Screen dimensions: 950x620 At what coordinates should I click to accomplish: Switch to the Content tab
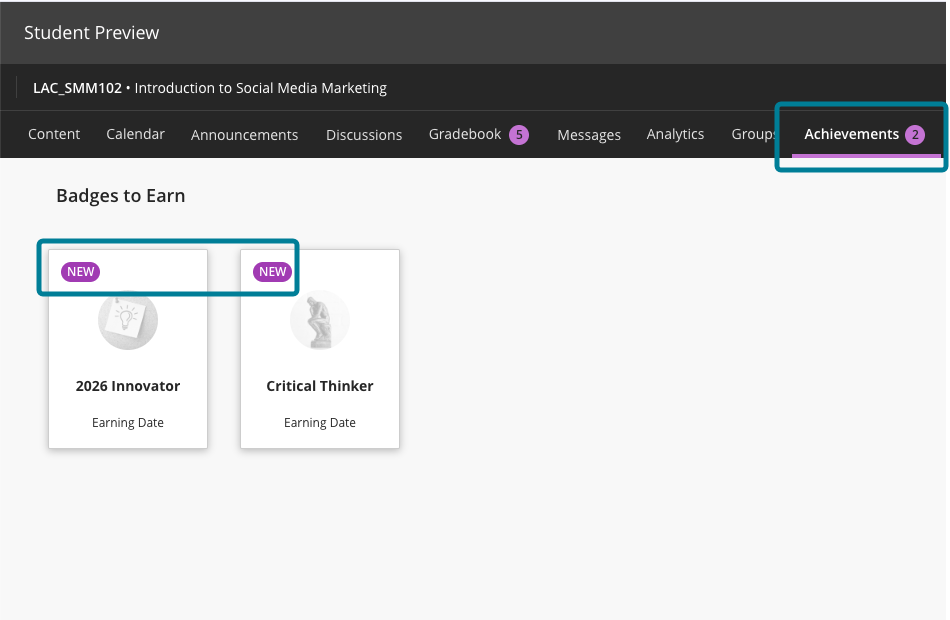[x=54, y=133]
